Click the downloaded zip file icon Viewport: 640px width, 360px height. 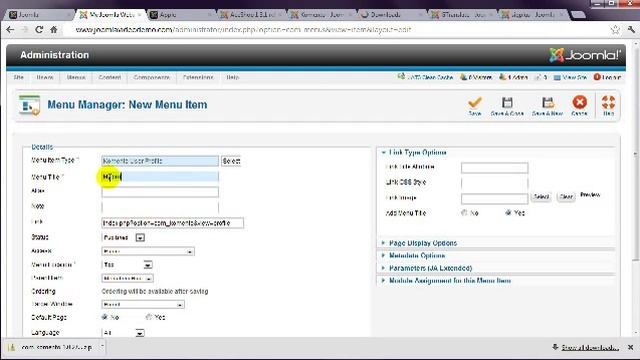(x=11, y=347)
